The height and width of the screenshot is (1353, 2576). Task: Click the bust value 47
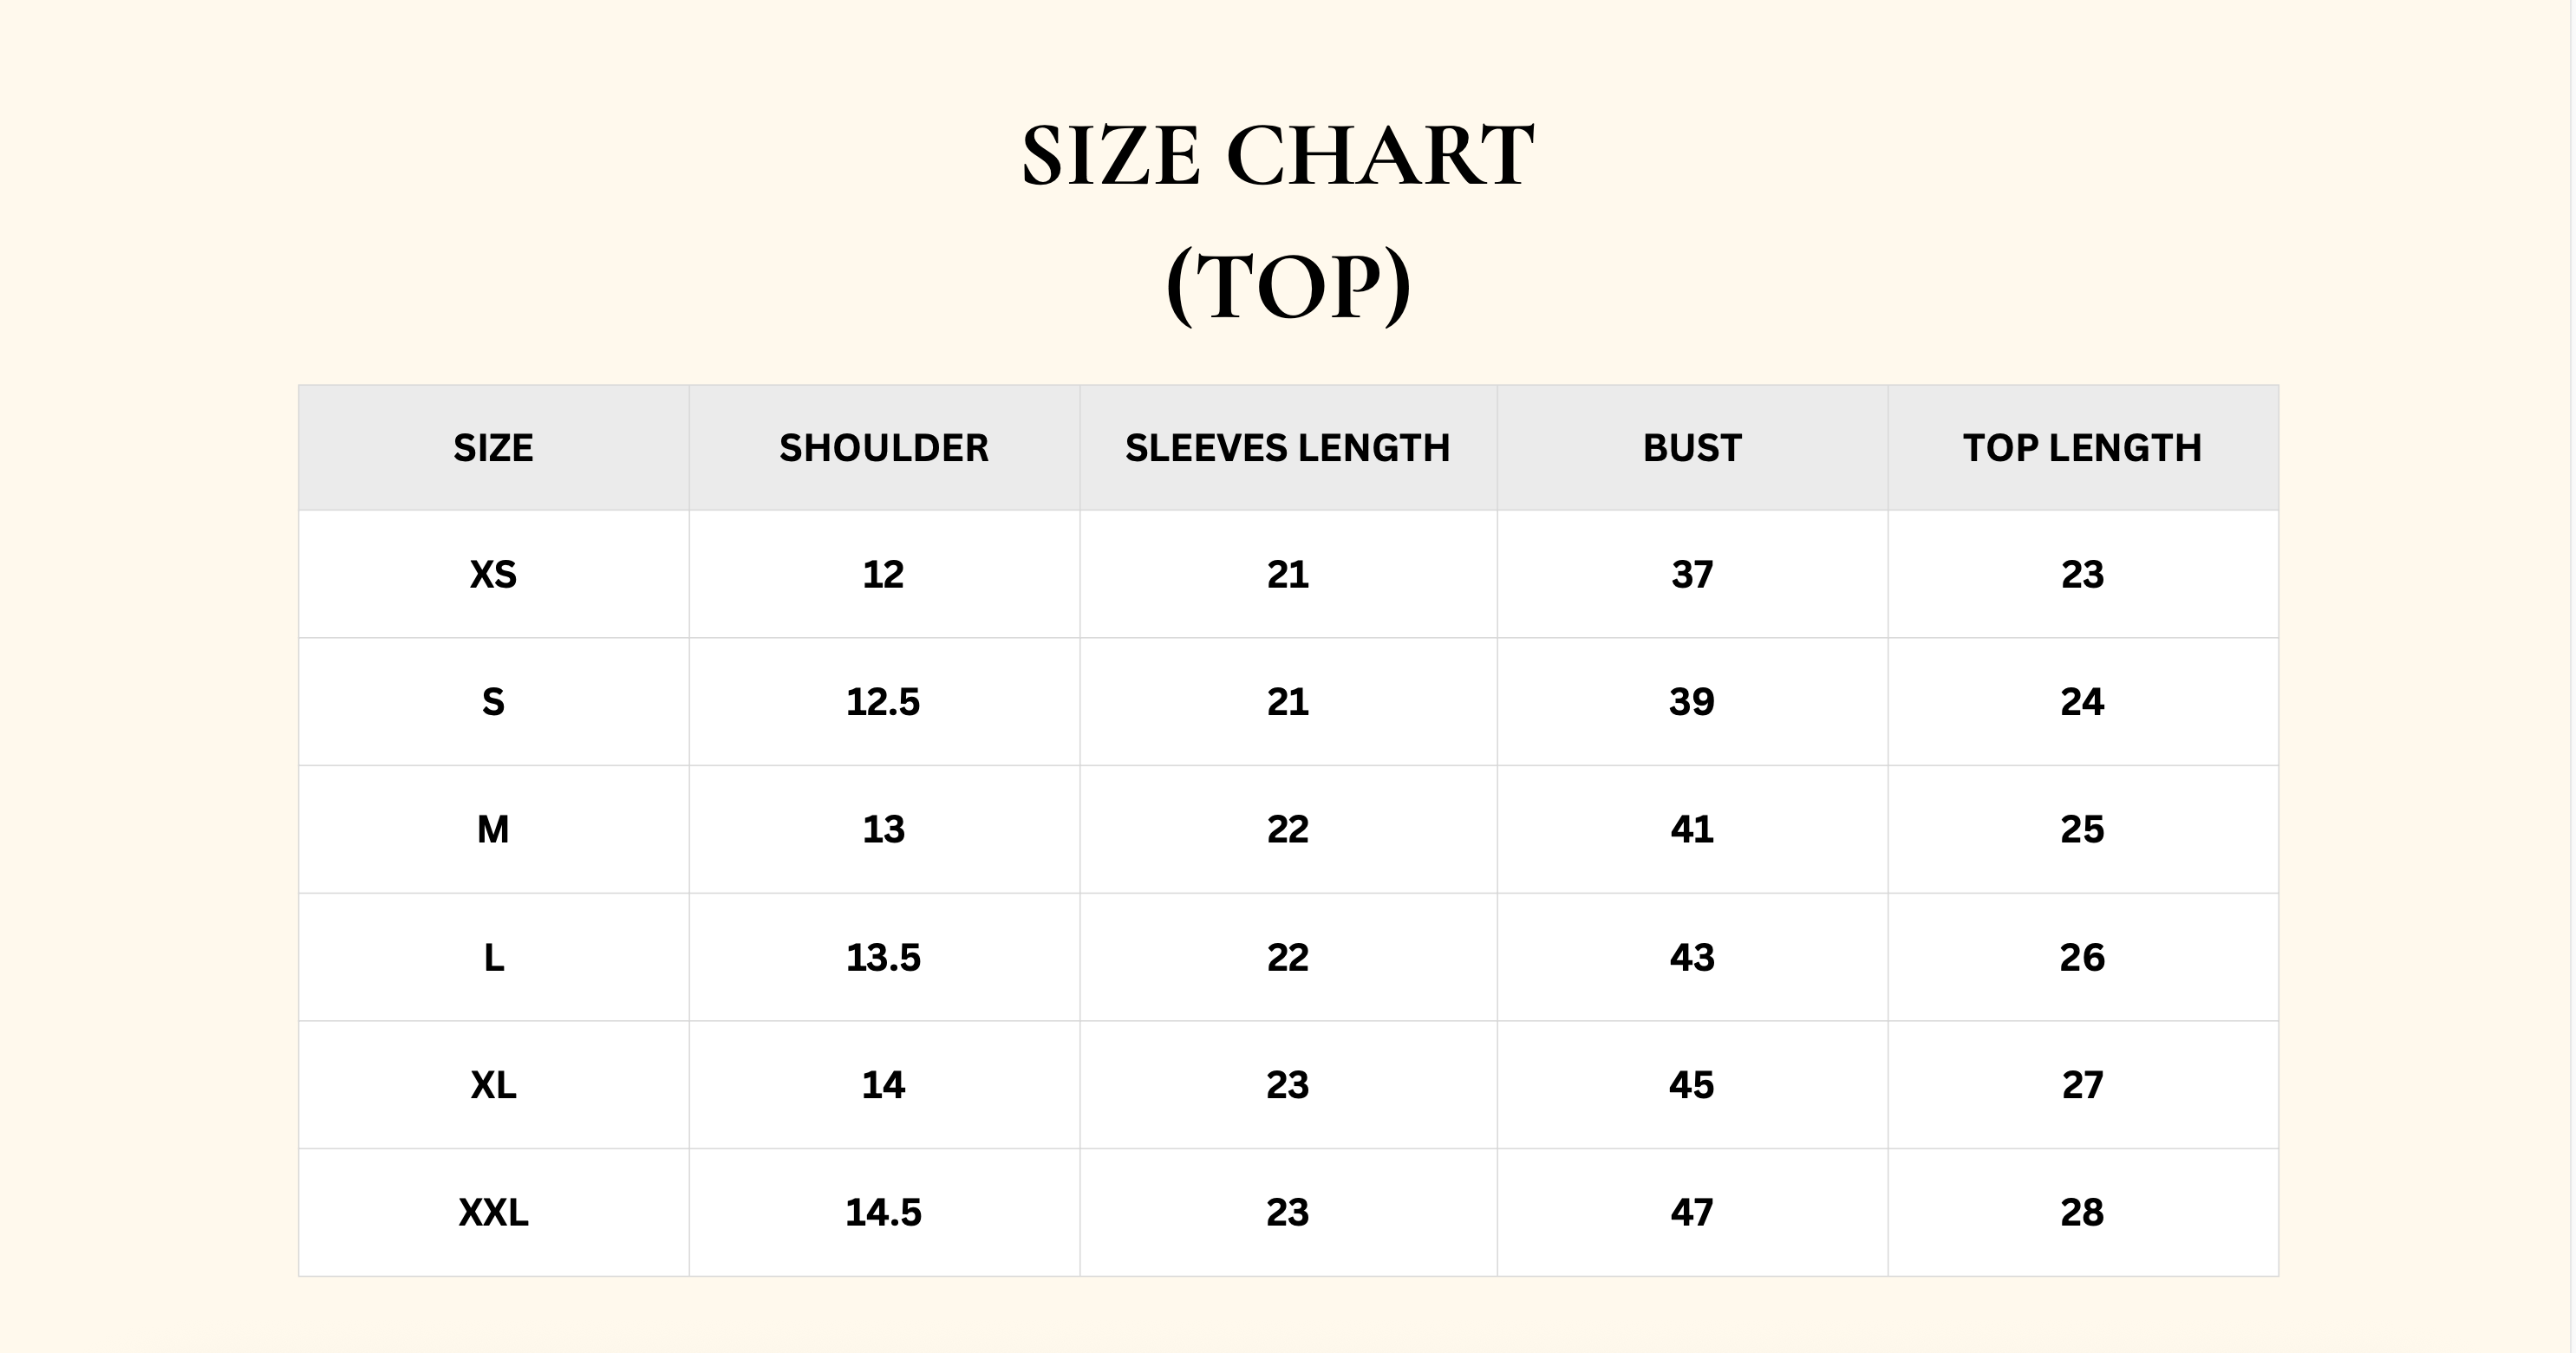coord(1692,1213)
